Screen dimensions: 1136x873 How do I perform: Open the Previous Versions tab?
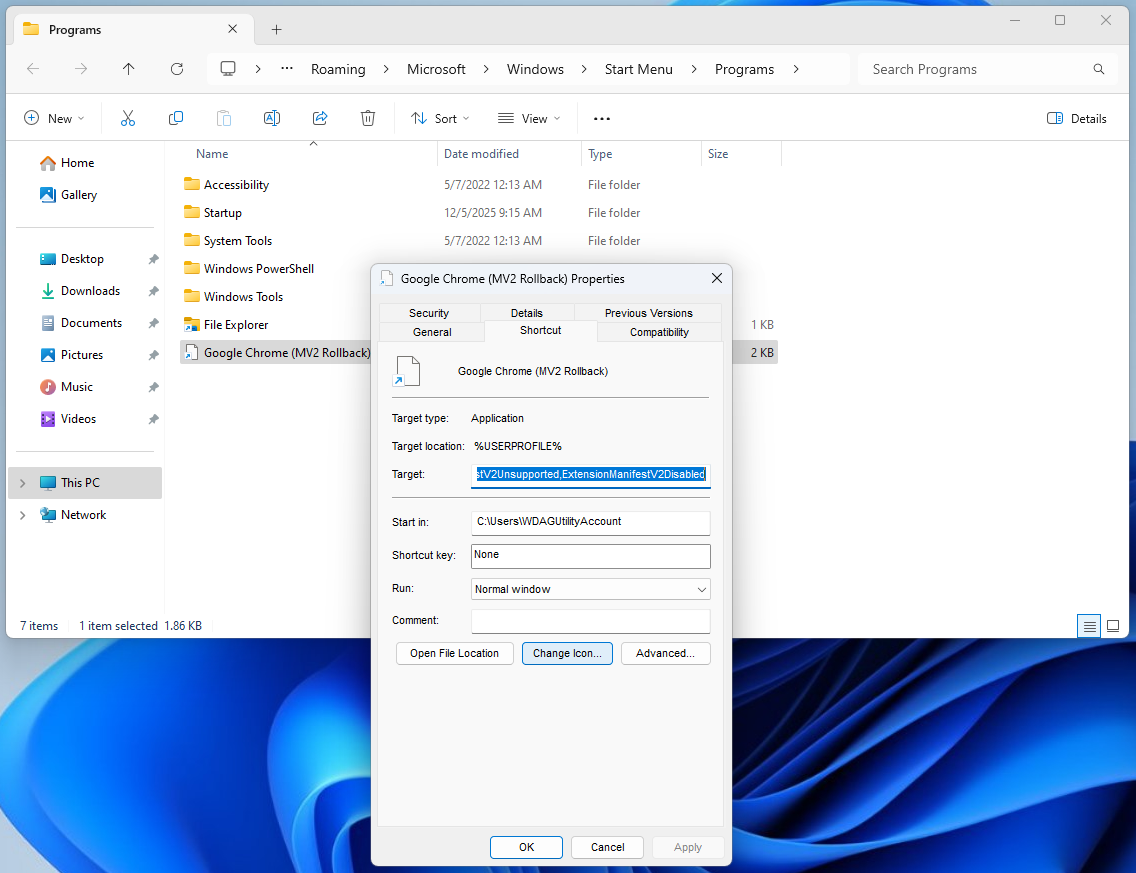pyautogui.click(x=647, y=312)
